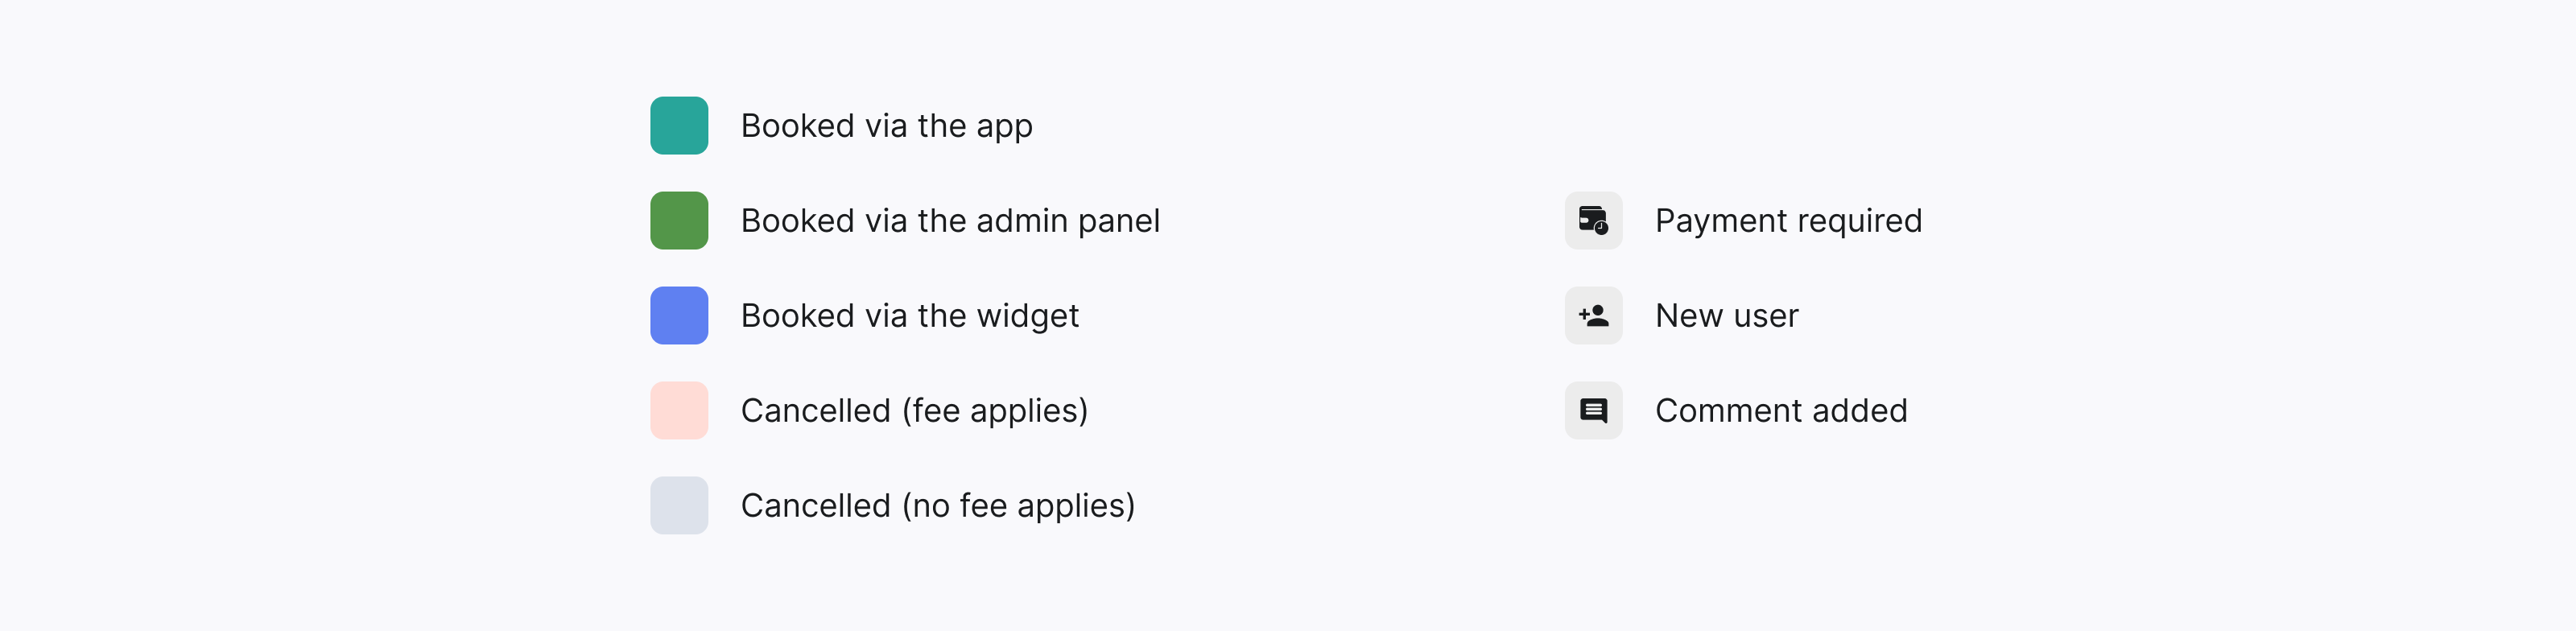Click the green 'Booked via the admin panel' swatch
The height and width of the screenshot is (631, 2576).
(679, 220)
